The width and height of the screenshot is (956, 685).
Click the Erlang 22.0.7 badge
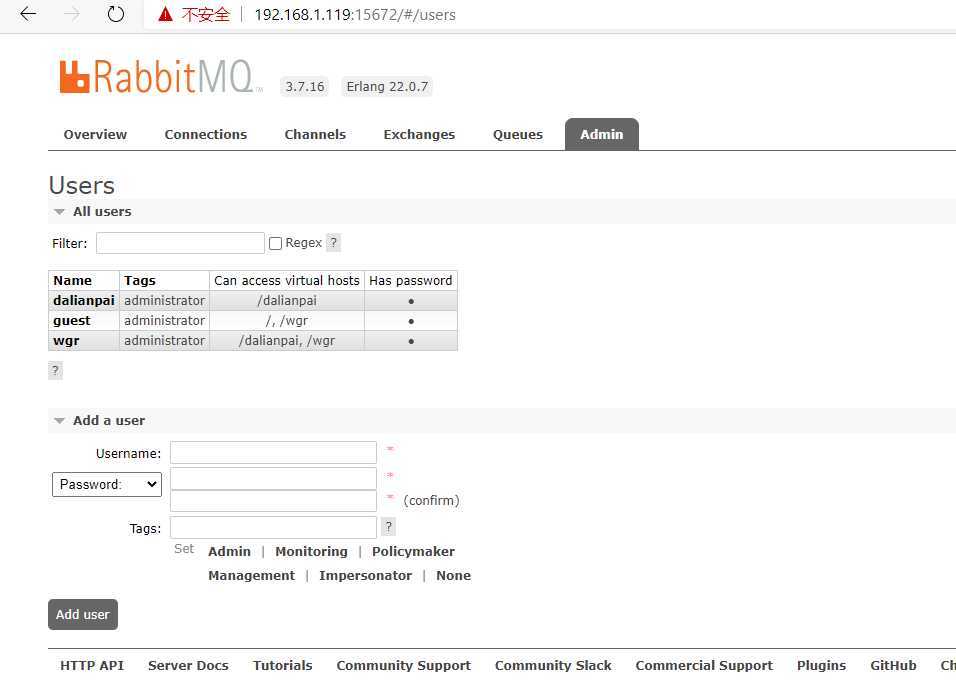click(387, 87)
